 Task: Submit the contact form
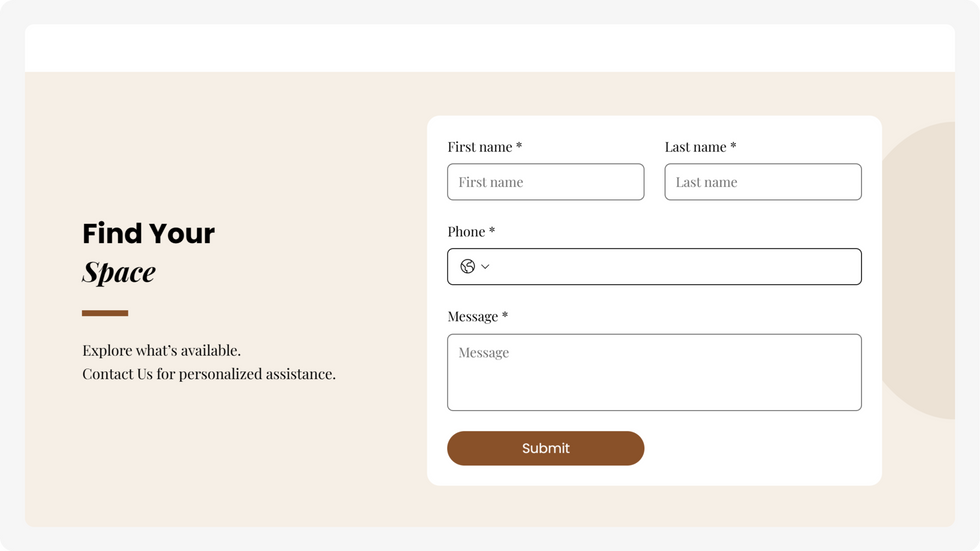tap(546, 448)
